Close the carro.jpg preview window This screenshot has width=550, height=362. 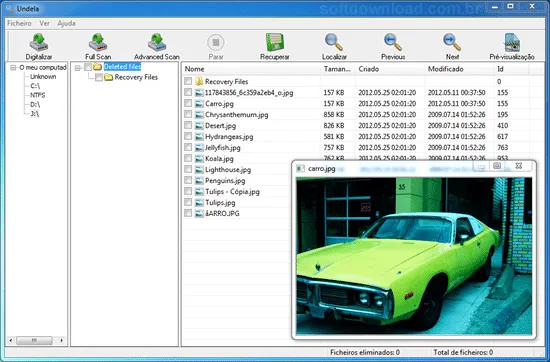click(x=519, y=166)
